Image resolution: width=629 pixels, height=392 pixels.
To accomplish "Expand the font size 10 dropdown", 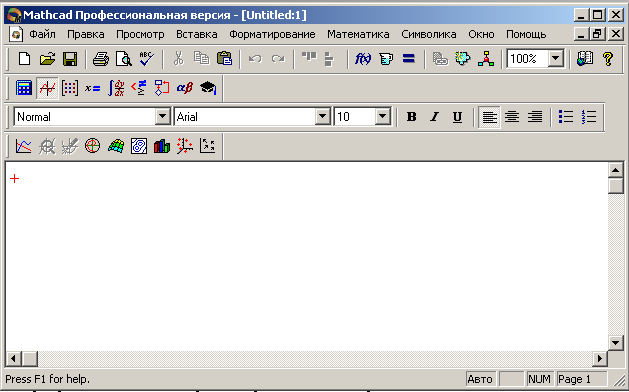I will [383, 117].
